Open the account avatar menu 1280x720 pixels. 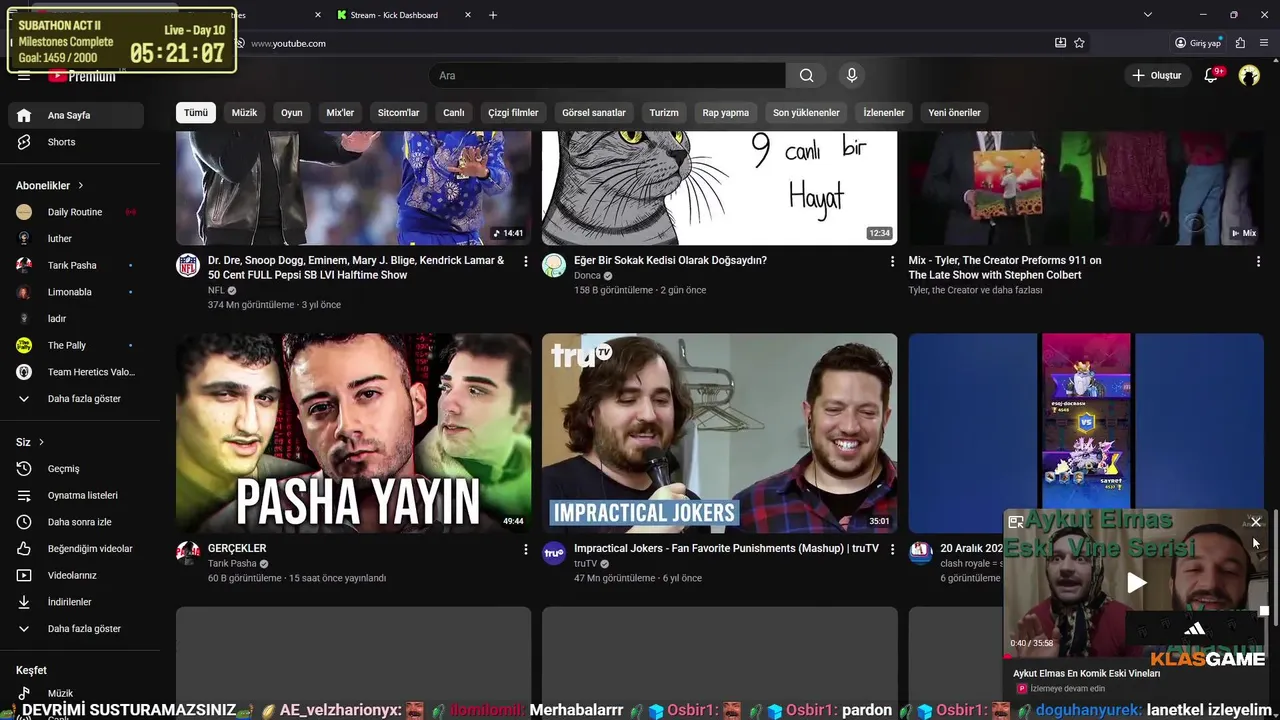coord(1249,75)
